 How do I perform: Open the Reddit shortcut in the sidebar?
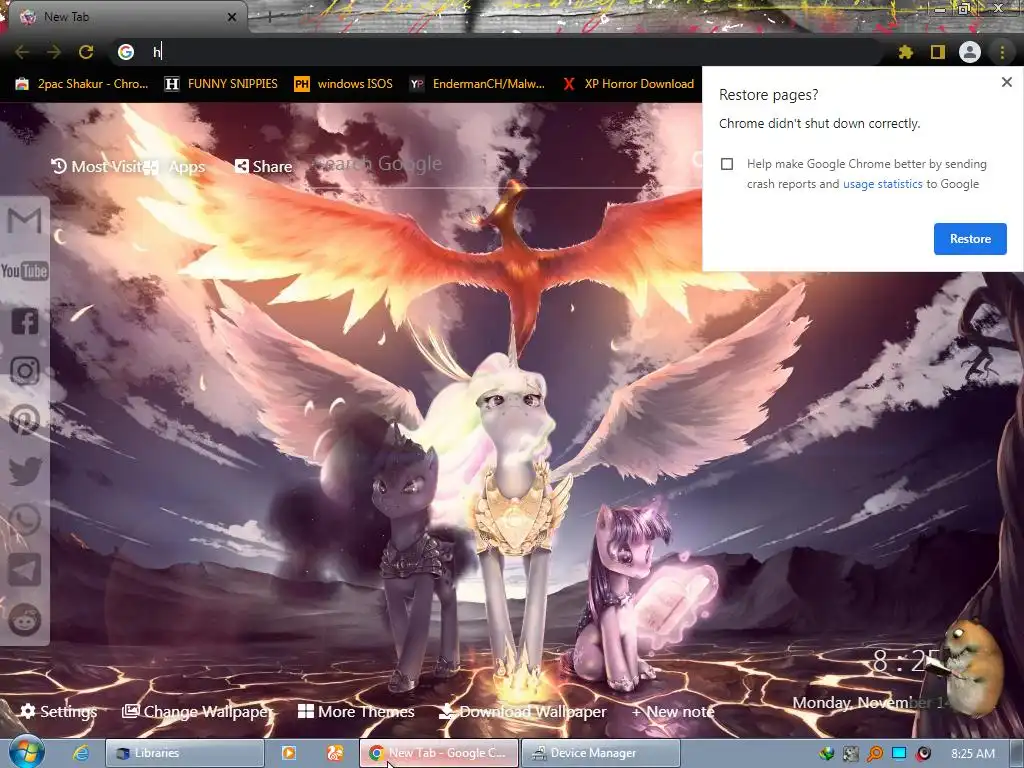pos(24,620)
